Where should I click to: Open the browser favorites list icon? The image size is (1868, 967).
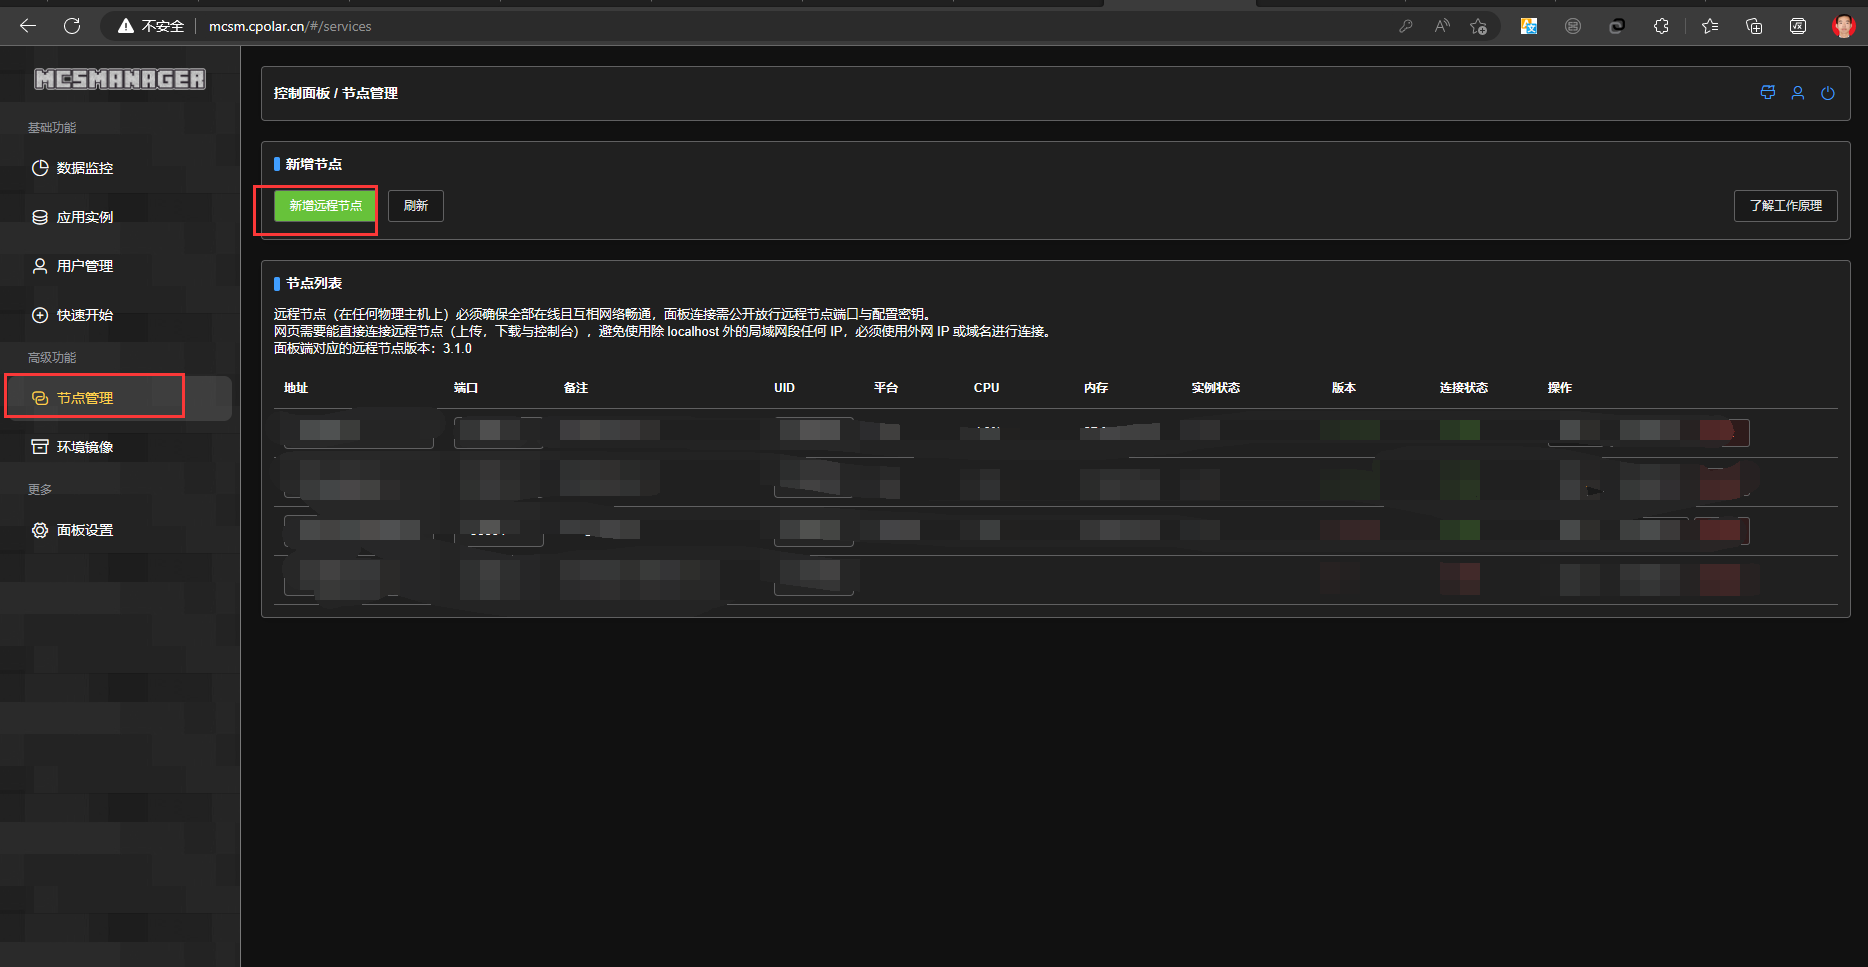click(1710, 26)
